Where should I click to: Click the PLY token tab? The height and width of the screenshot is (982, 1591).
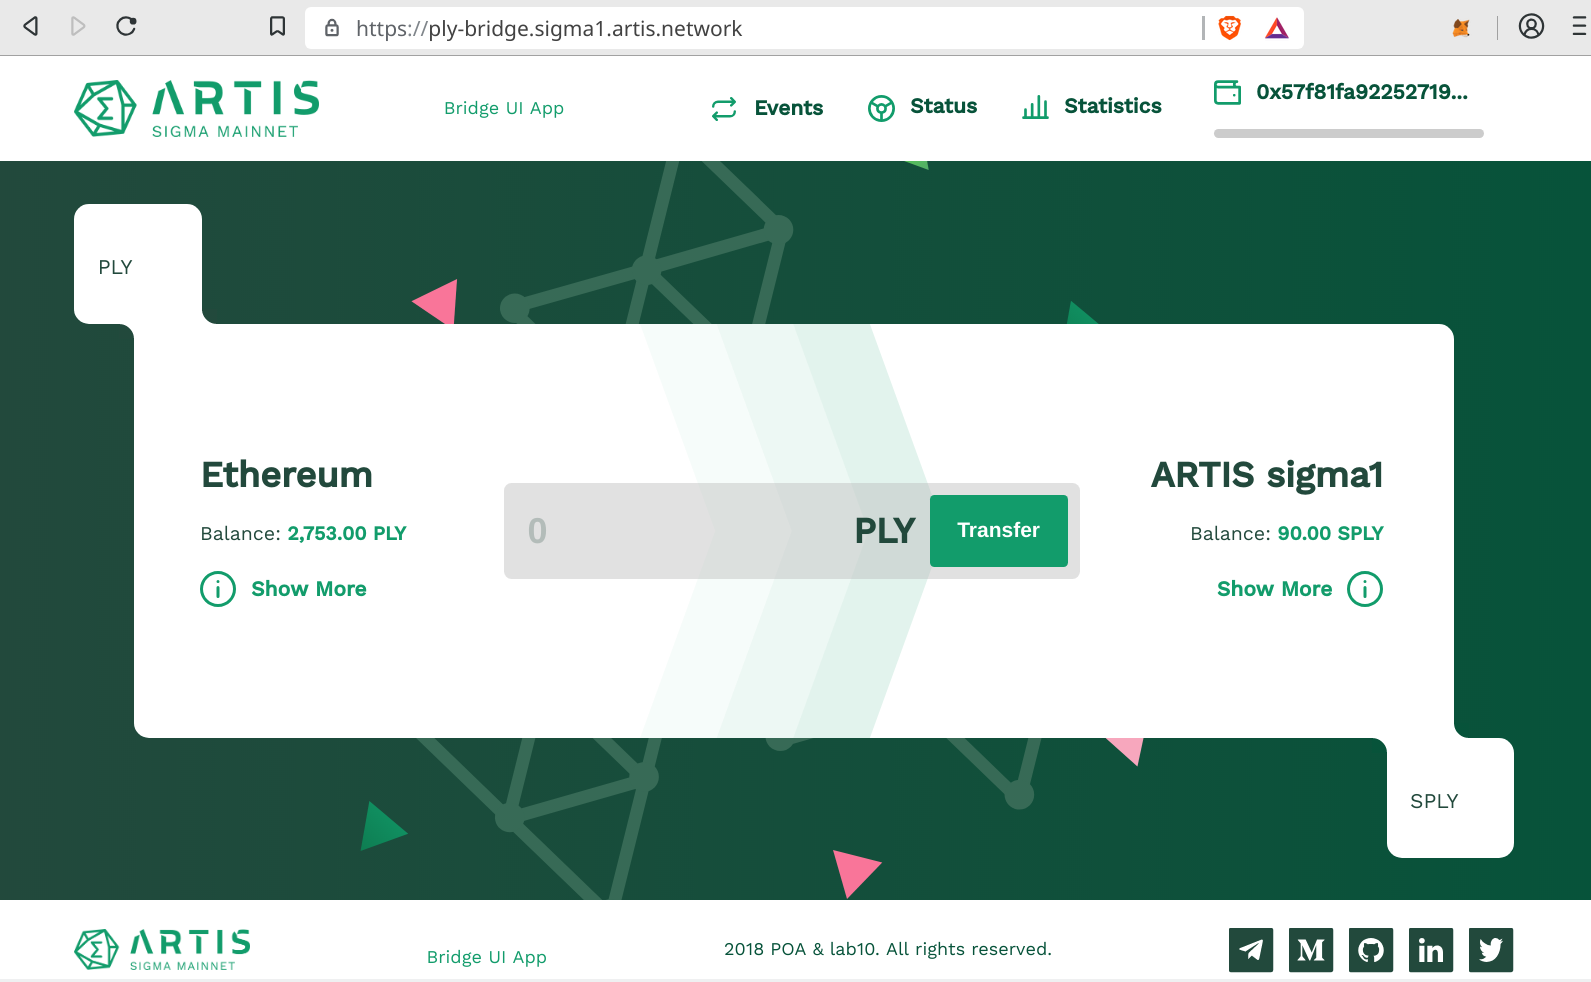(138, 264)
